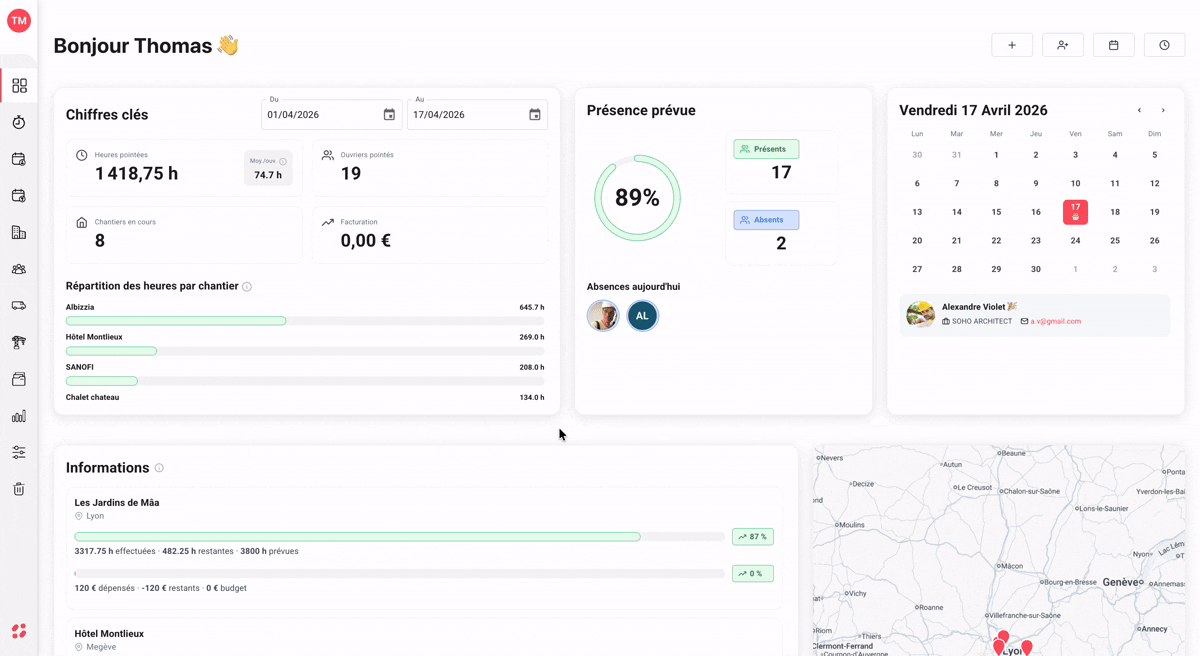Click the SANOFI hours progress bar
This screenshot has width=1200, height=656.
coord(305,381)
